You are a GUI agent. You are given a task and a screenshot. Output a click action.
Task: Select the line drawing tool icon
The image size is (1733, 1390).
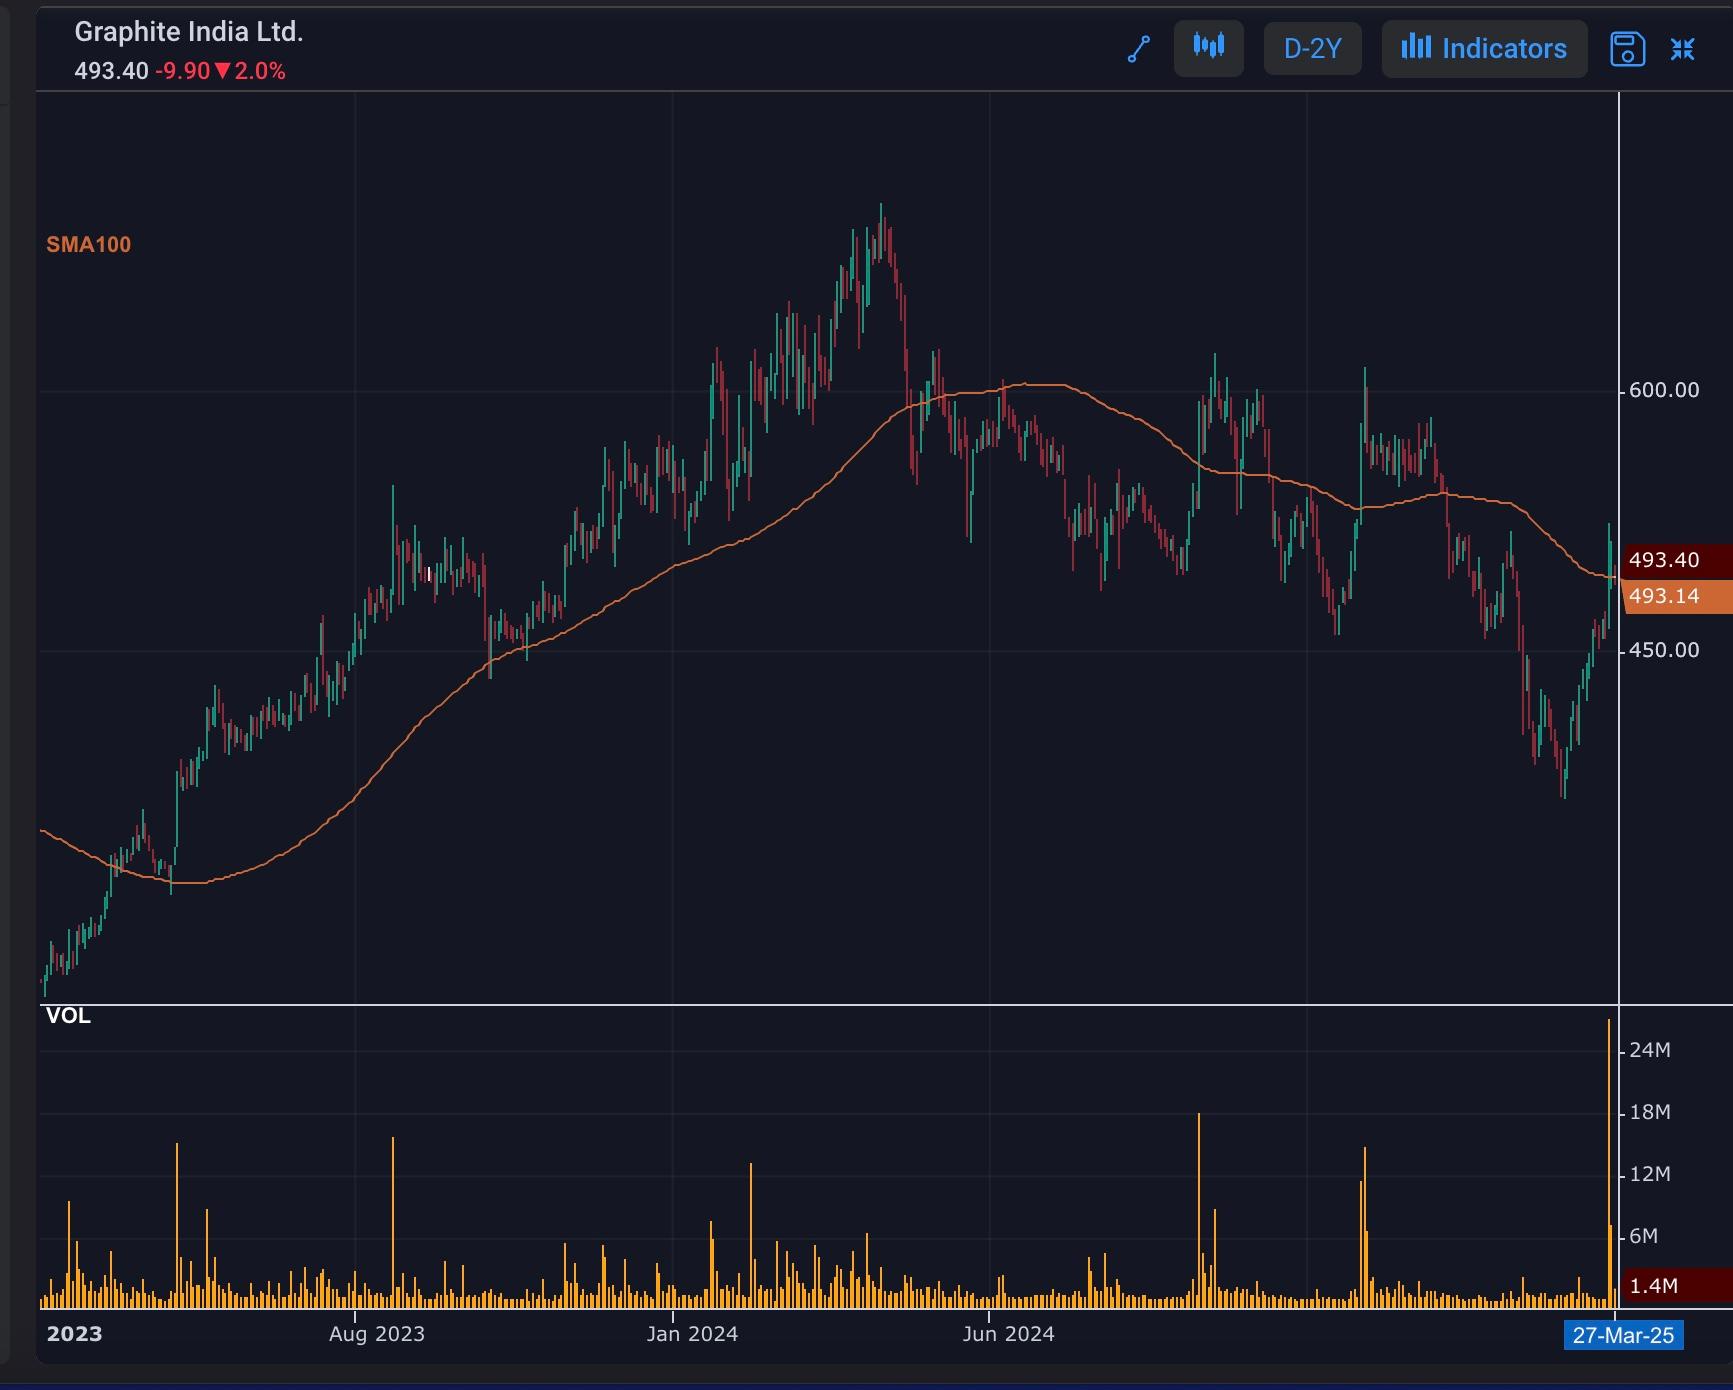[1139, 49]
